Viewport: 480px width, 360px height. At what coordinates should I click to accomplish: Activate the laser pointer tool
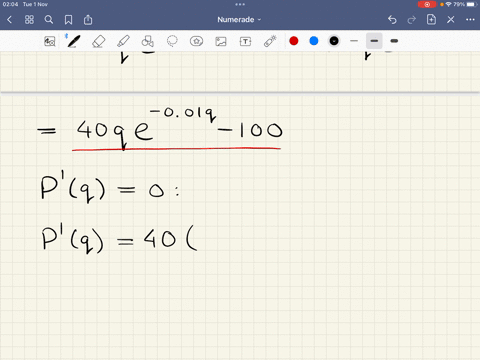(x=270, y=41)
